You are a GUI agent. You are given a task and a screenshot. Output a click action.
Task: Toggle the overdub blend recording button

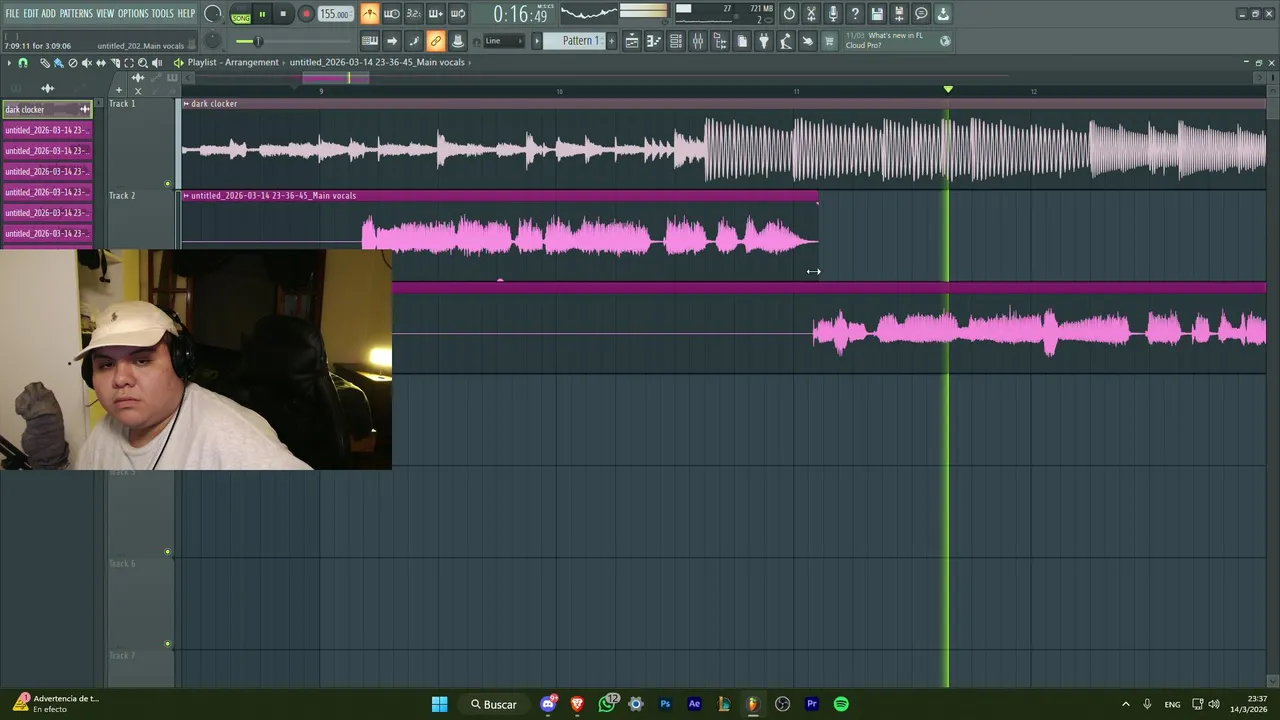click(435, 14)
